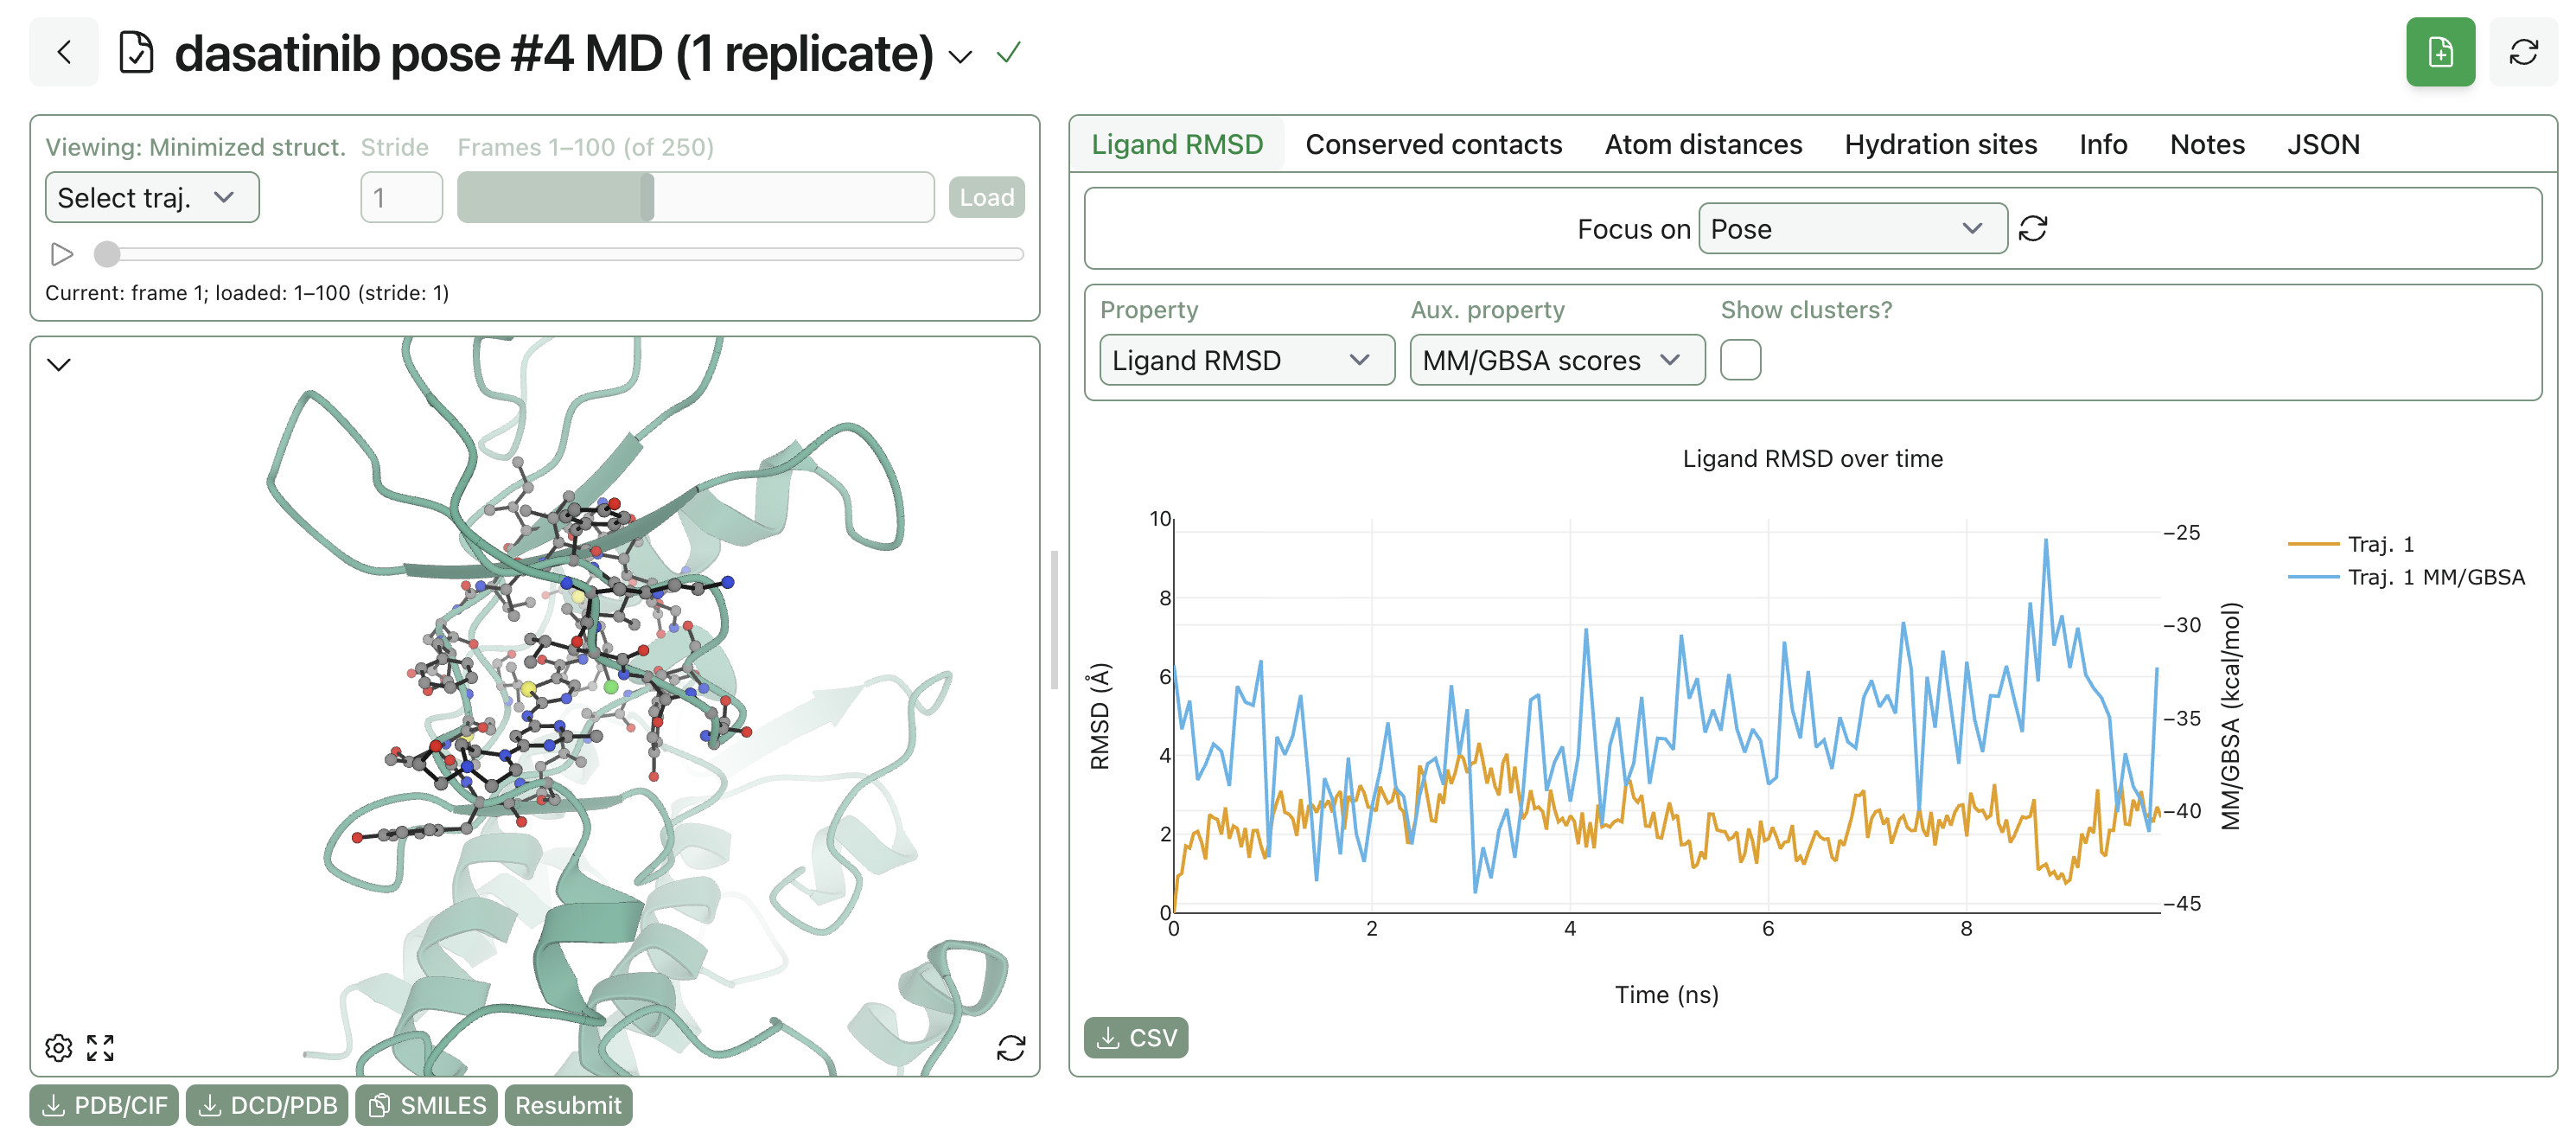Collapse the 3D viewer panel chevron
Viewport: 2576px width, 1138px height.
(x=59, y=364)
